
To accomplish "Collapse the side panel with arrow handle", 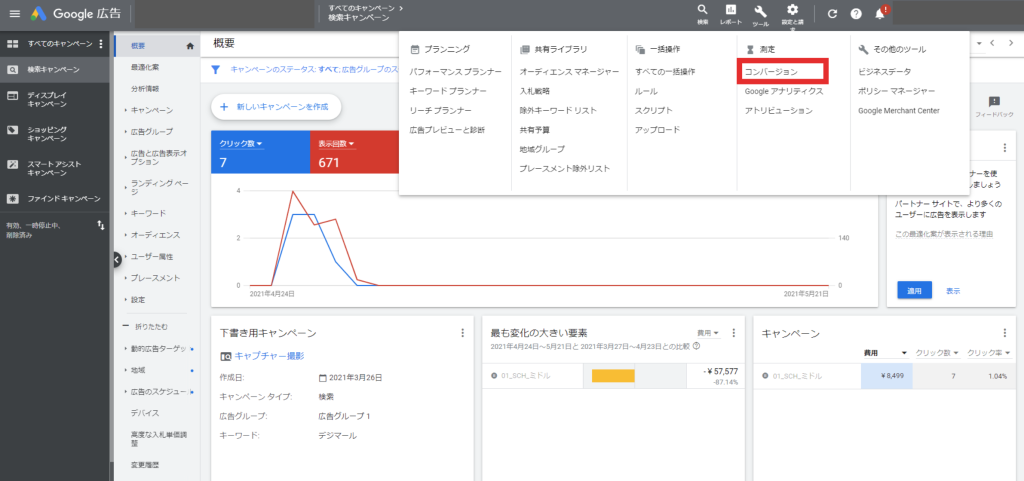I will coord(117,260).
